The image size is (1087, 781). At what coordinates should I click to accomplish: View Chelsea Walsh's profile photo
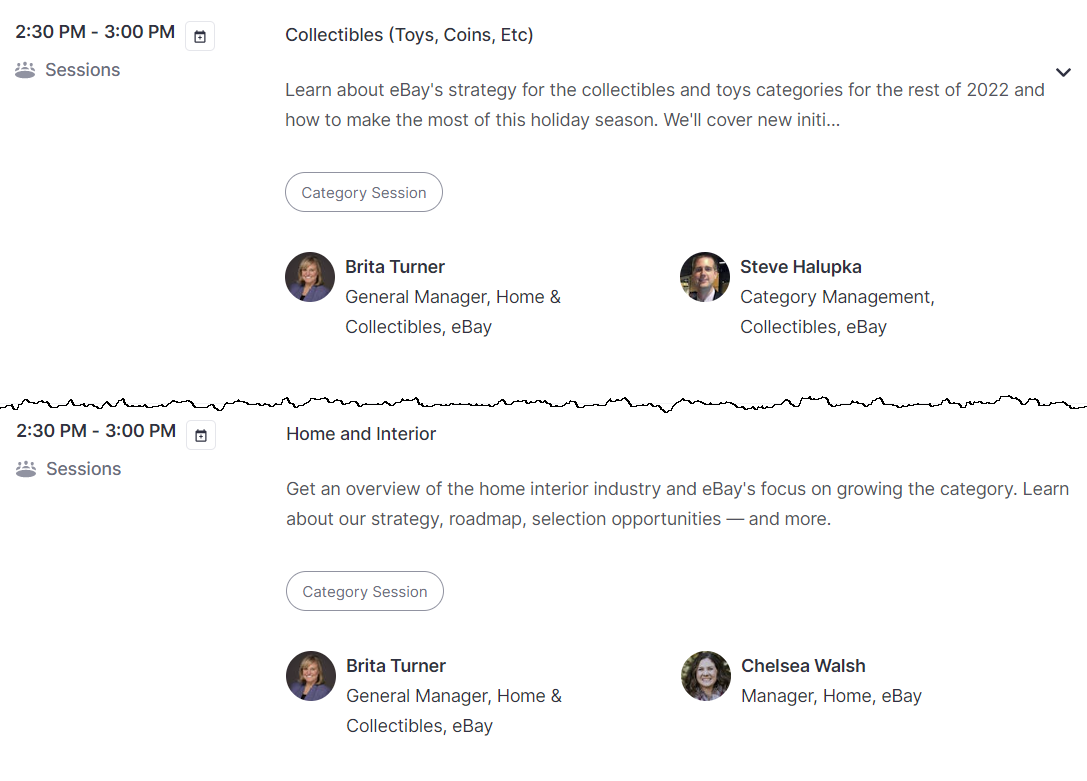coord(706,676)
